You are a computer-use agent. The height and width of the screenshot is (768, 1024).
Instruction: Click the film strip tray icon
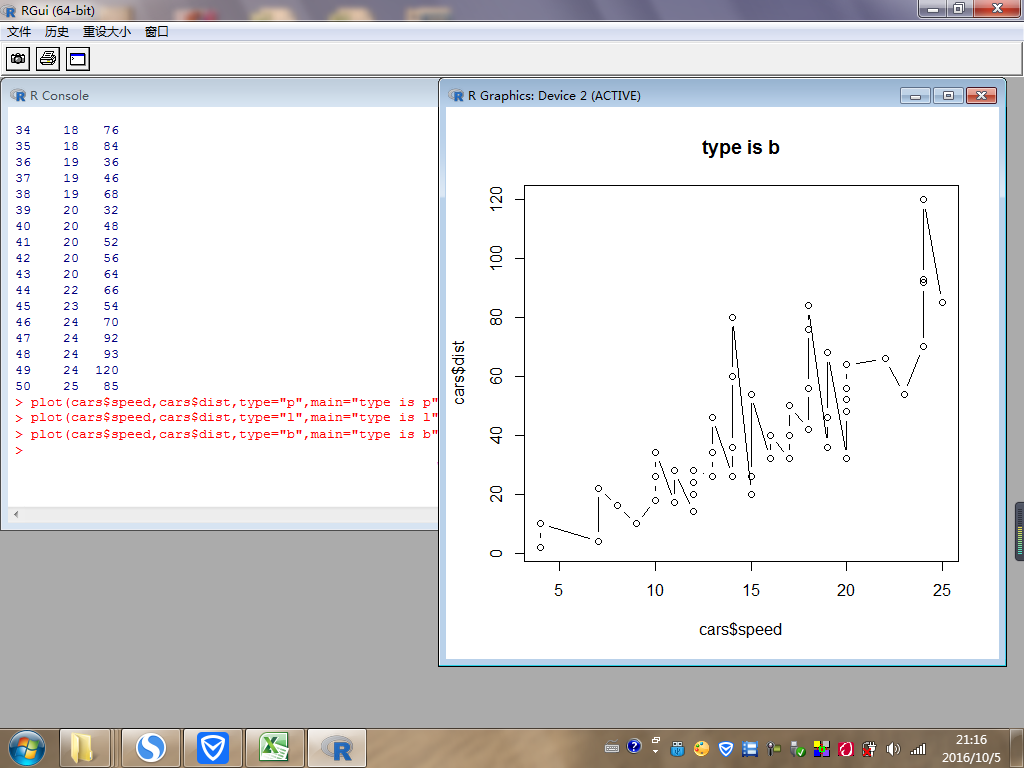750,749
